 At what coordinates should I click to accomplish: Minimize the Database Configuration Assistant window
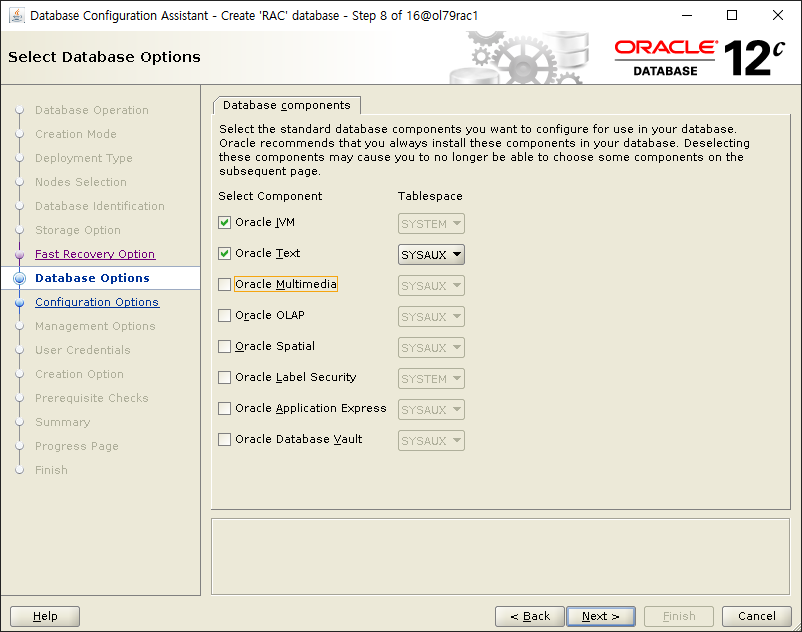pos(687,15)
